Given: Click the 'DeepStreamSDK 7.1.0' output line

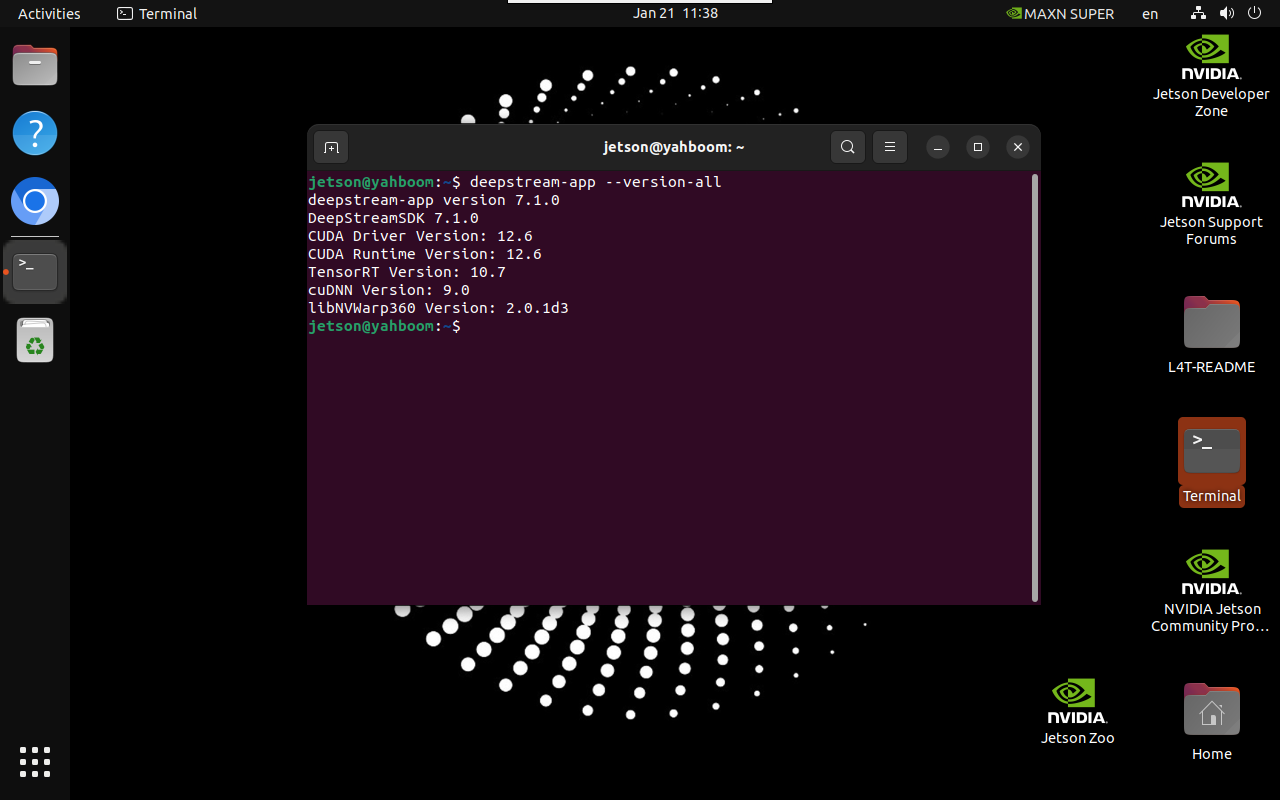Looking at the screenshot, I should point(393,218).
